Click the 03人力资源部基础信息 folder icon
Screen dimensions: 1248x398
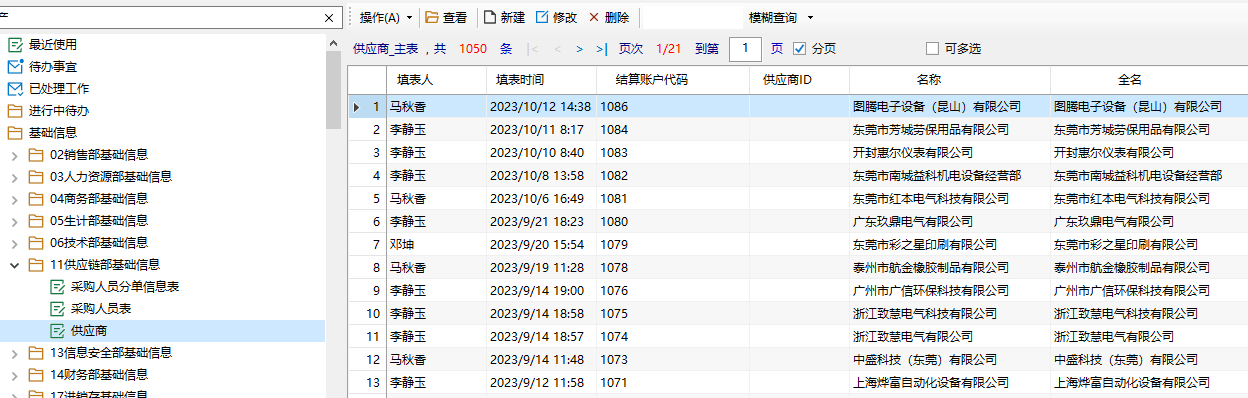point(37,177)
